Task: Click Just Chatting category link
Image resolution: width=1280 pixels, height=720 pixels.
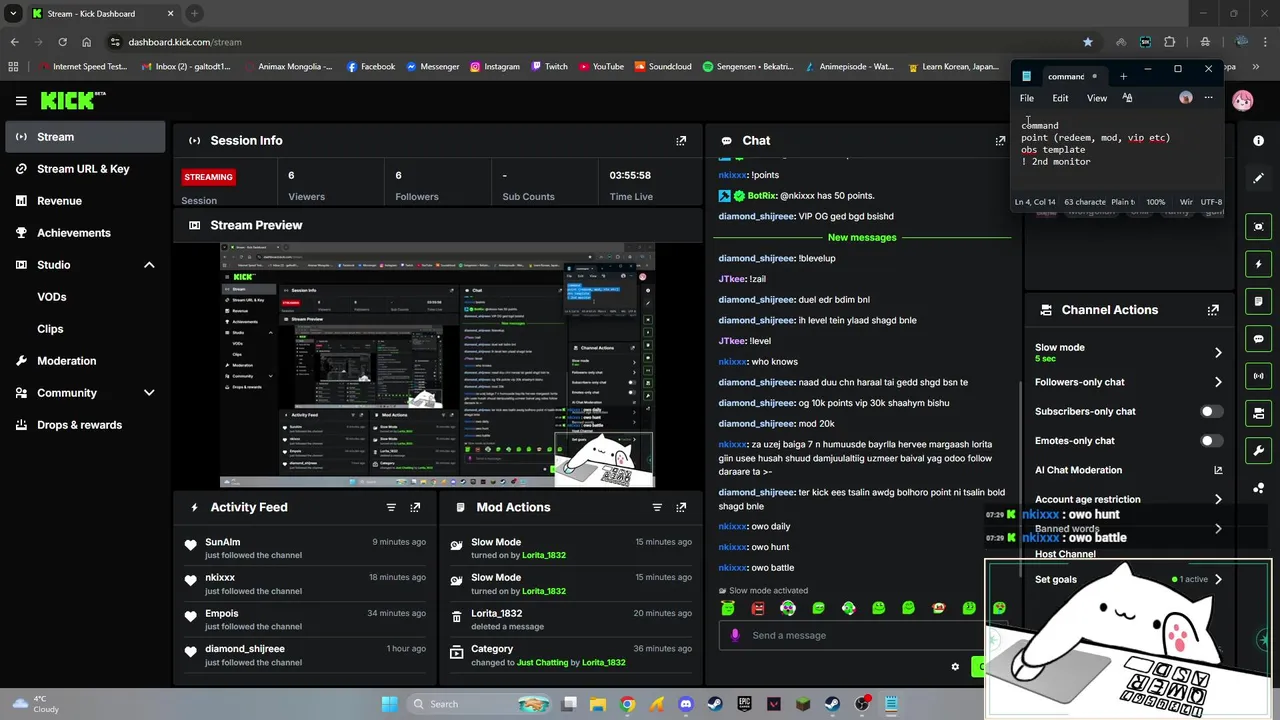Action: [x=541, y=662]
